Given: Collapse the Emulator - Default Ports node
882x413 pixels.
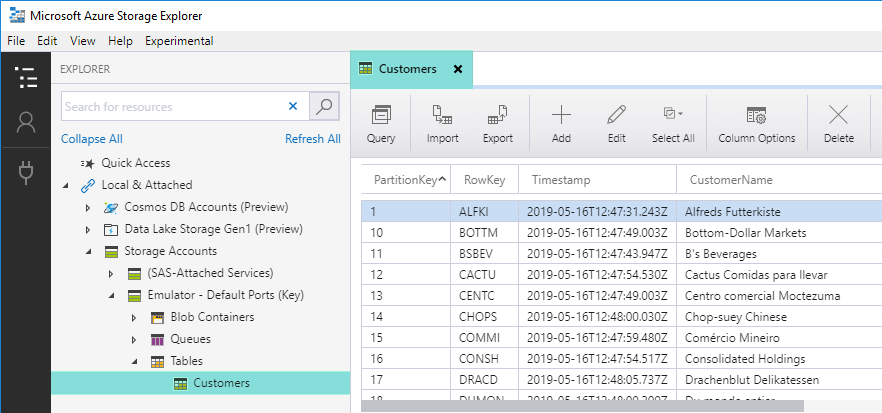Looking at the screenshot, I should pyautogui.click(x=112, y=295).
